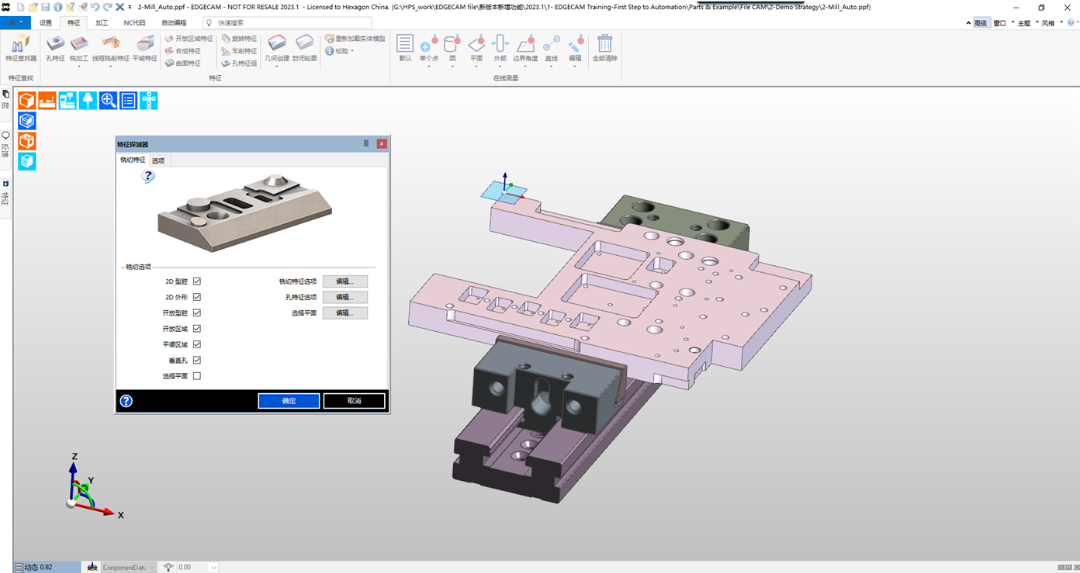Click the question mark help bubble in dialog
This screenshot has width=1080, height=573.
(148, 177)
